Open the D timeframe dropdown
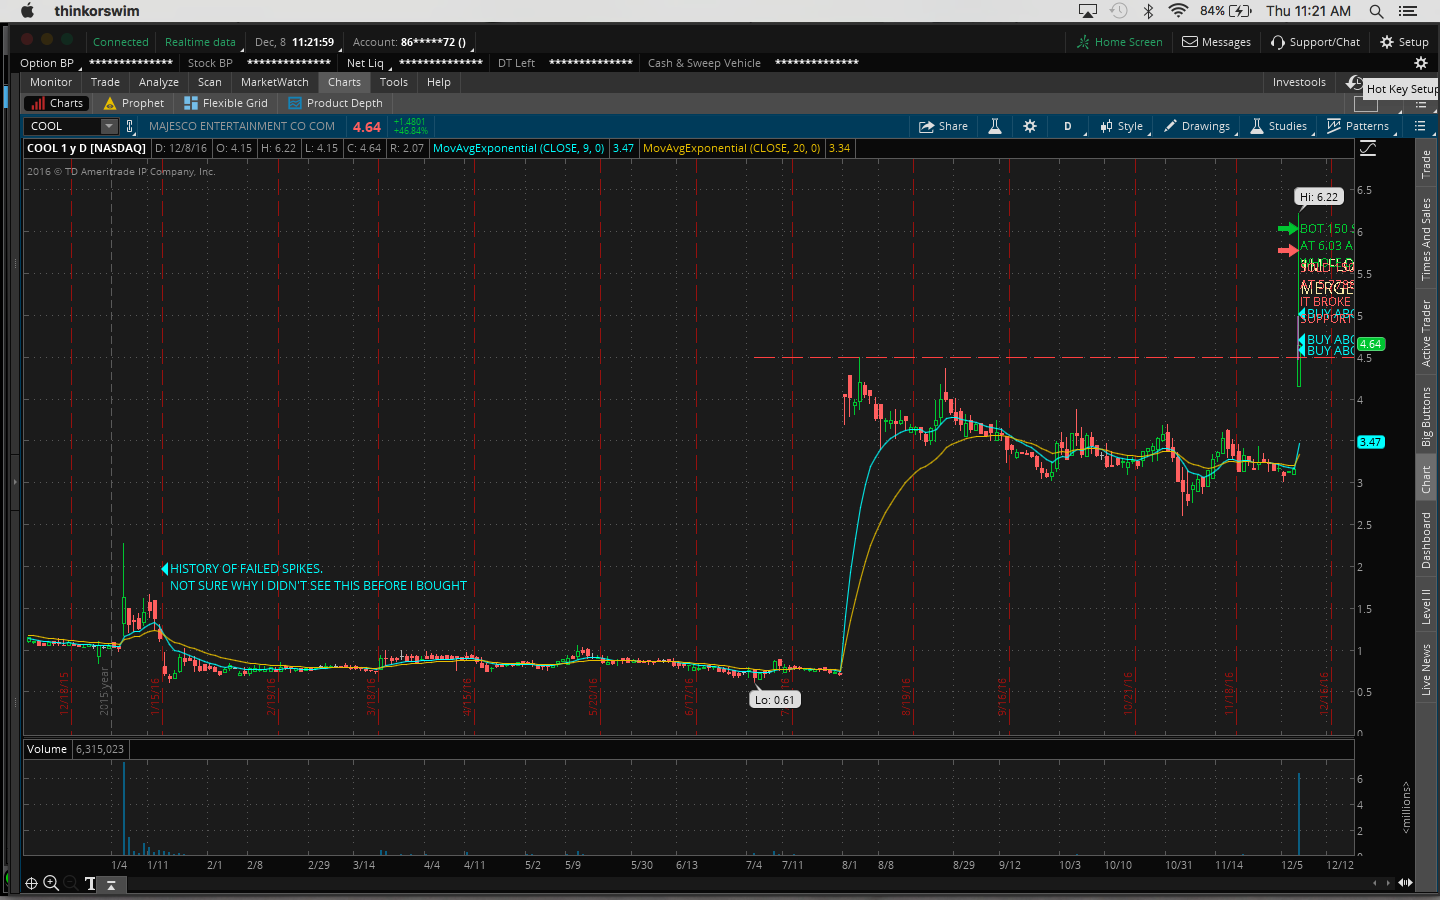 [x=1068, y=126]
